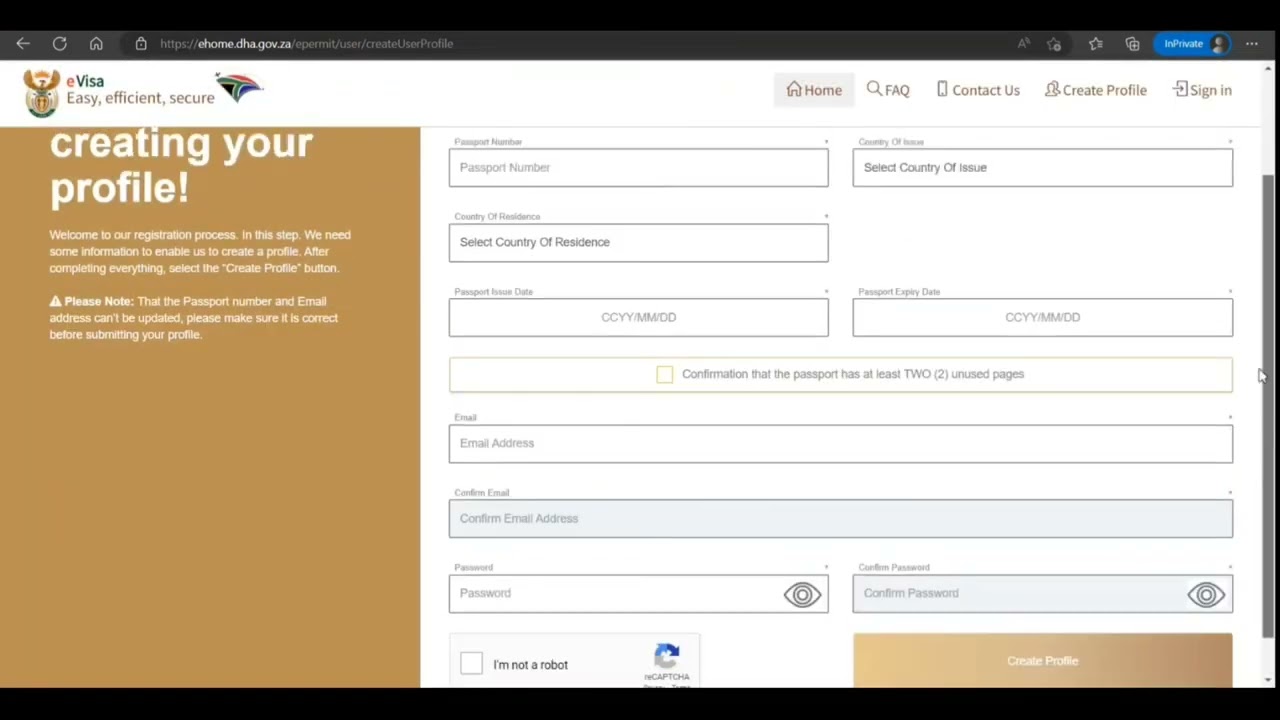1280x720 pixels.
Task: Select Create Profile in navigation bar
Action: pyautogui.click(x=1096, y=90)
